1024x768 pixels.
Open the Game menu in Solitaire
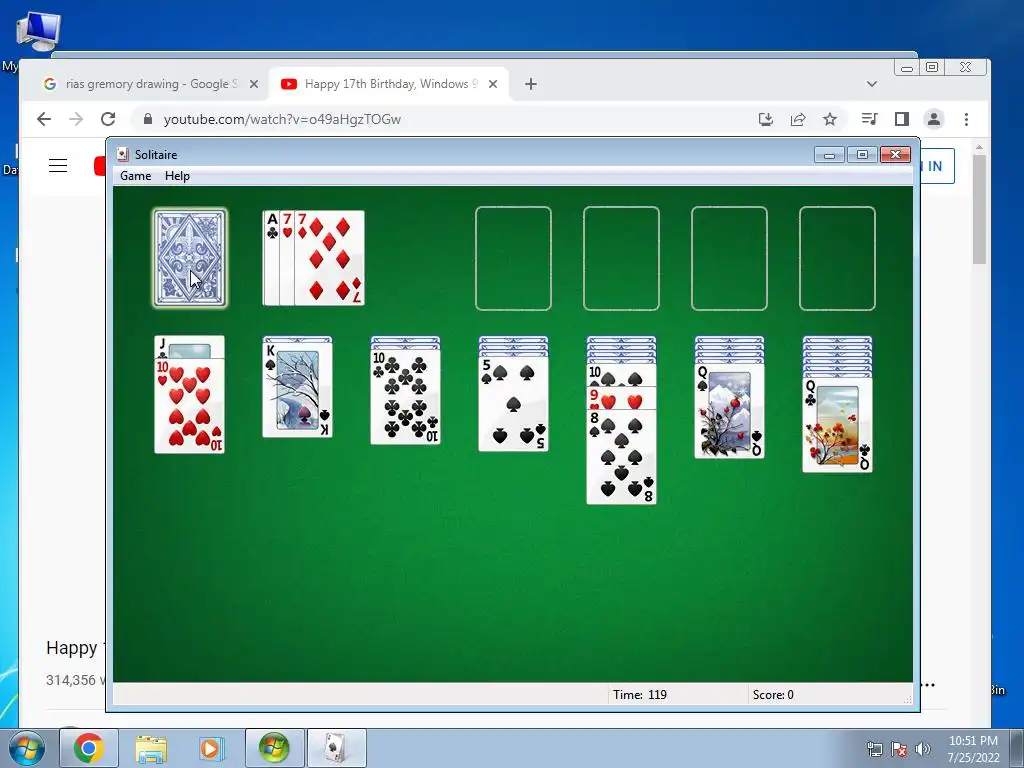click(135, 176)
